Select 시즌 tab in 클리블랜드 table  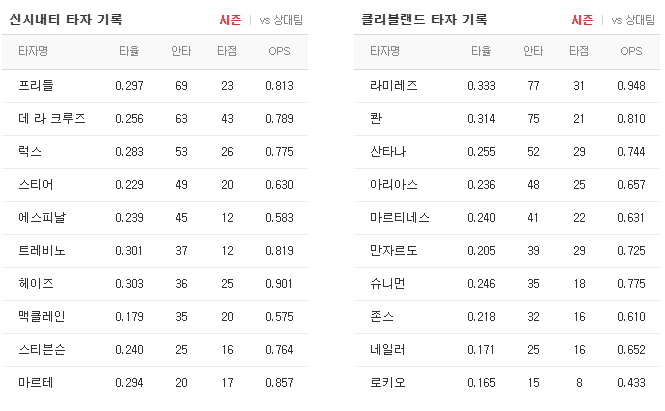[582, 20]
